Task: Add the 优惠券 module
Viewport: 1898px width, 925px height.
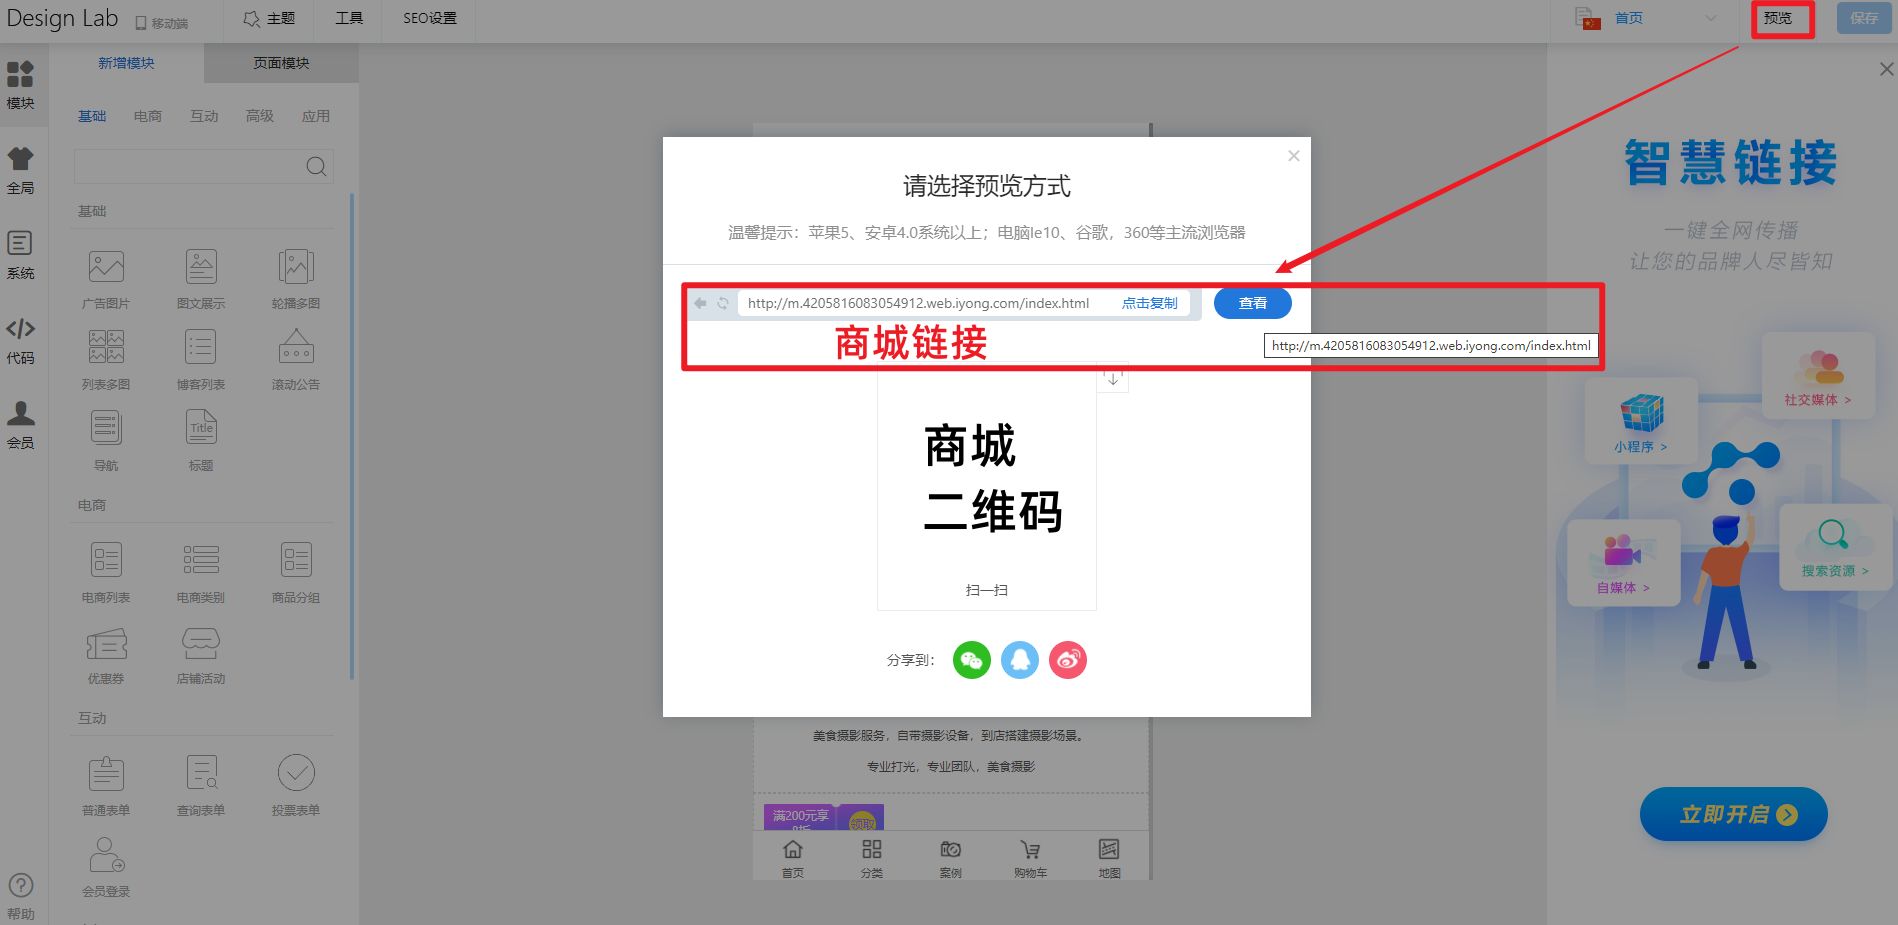Action: click(106, 654)
